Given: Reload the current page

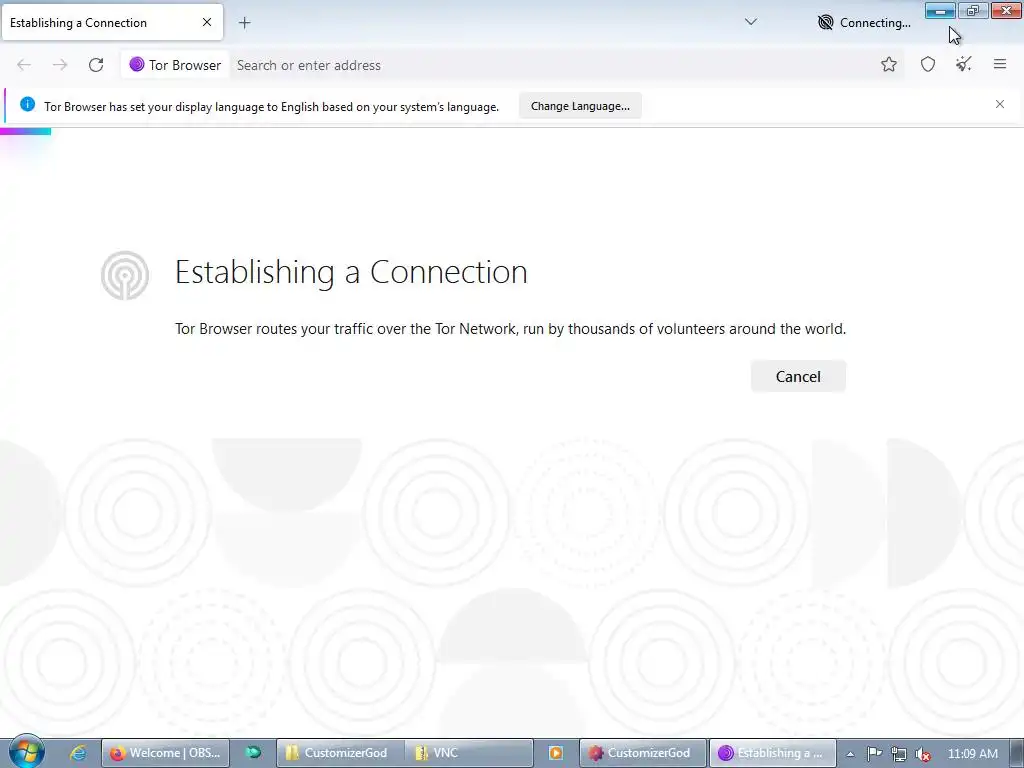Looking at the screenshot, I should pyautogui.click(x=96, y=65).
